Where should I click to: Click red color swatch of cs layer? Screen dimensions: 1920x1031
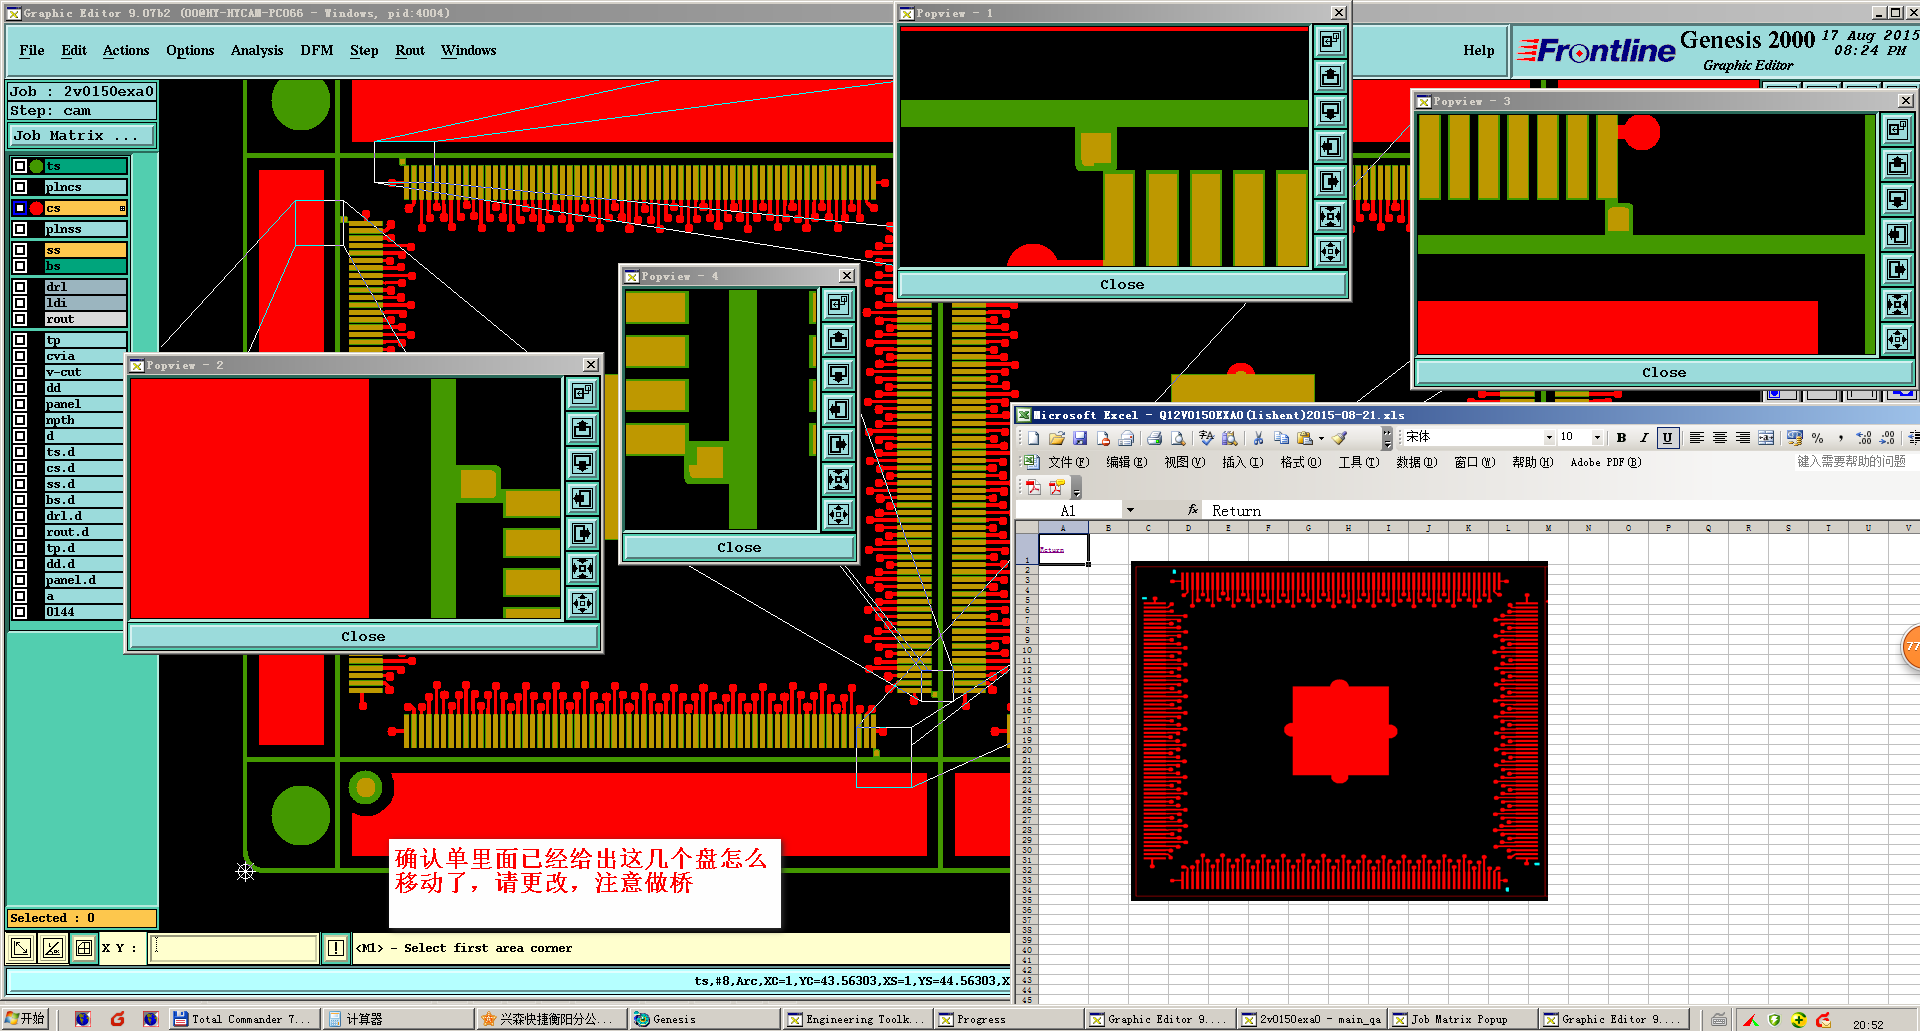[x=37, y=208]
